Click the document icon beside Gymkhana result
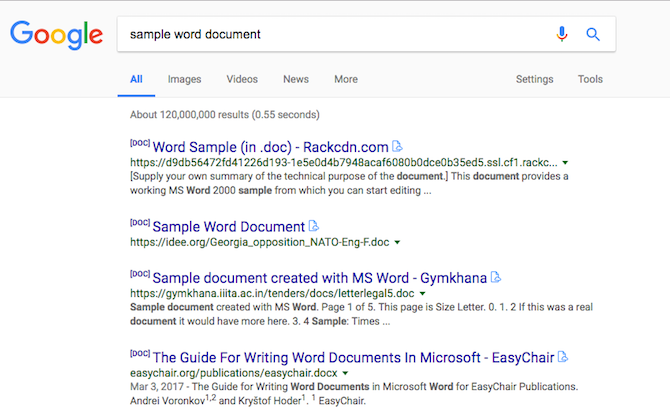This screenshot has height=417, width=670. (495, 277)
